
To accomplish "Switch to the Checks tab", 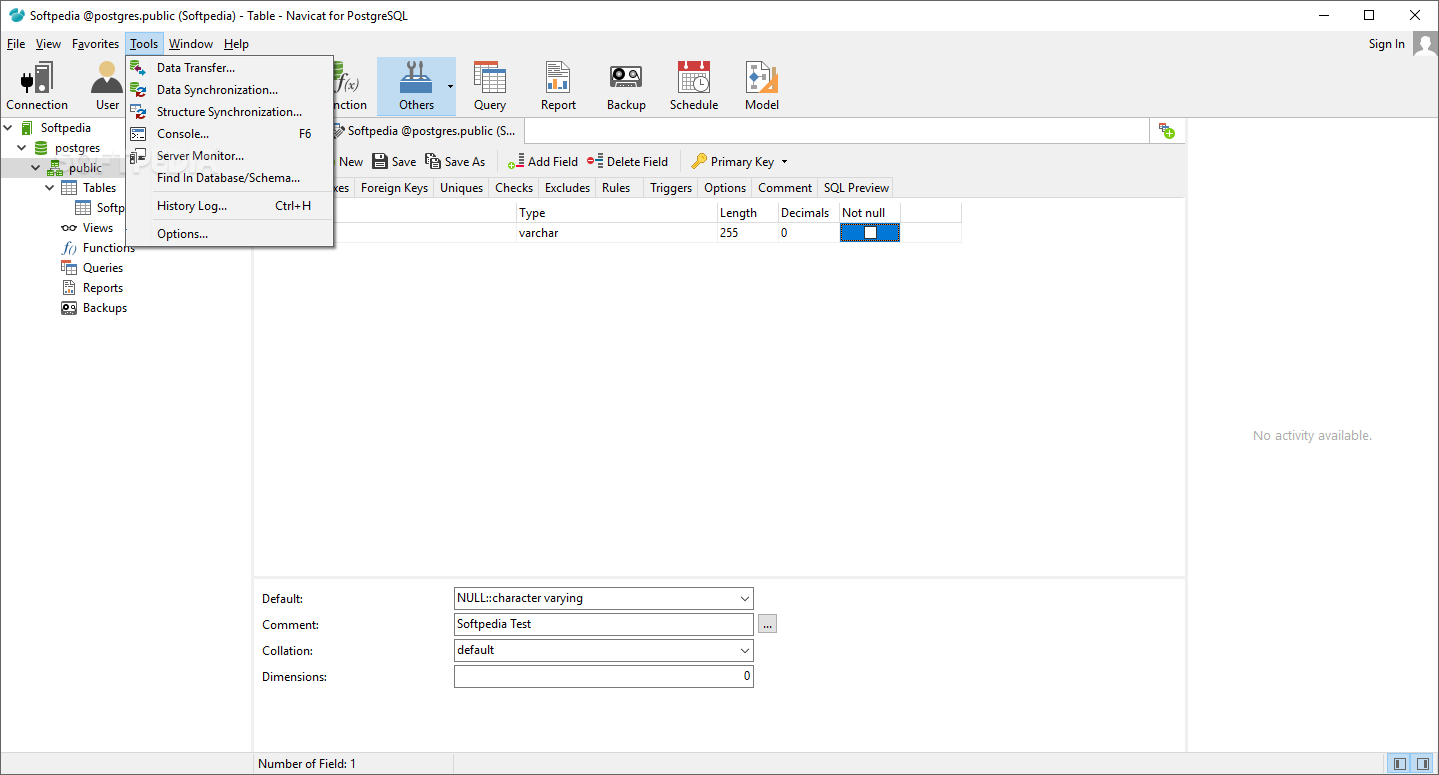I will click(514, 188).
